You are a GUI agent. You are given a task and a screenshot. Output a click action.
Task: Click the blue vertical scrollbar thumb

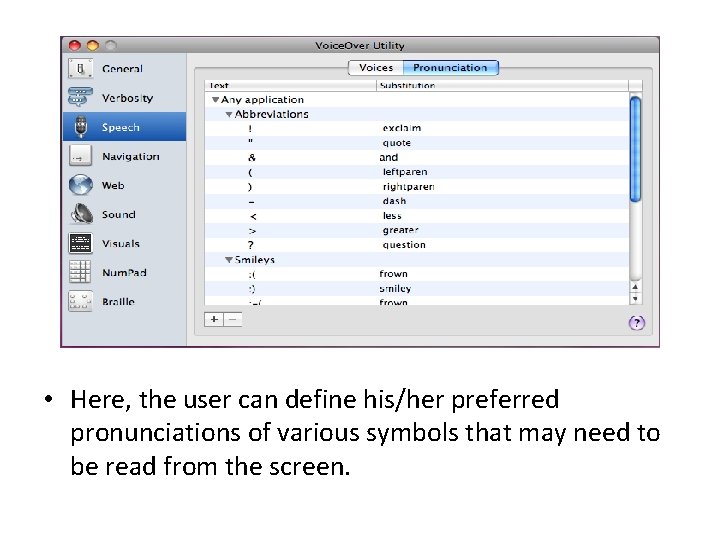(x=635, y=149)
